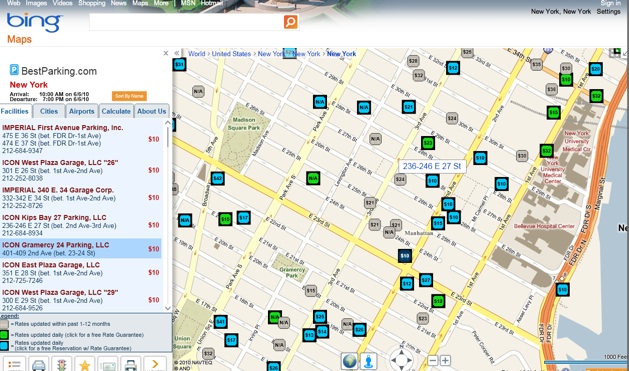Click the $31 blue marker at map top-left
Viewport: 629px width, 371px height.
point(179,64)
